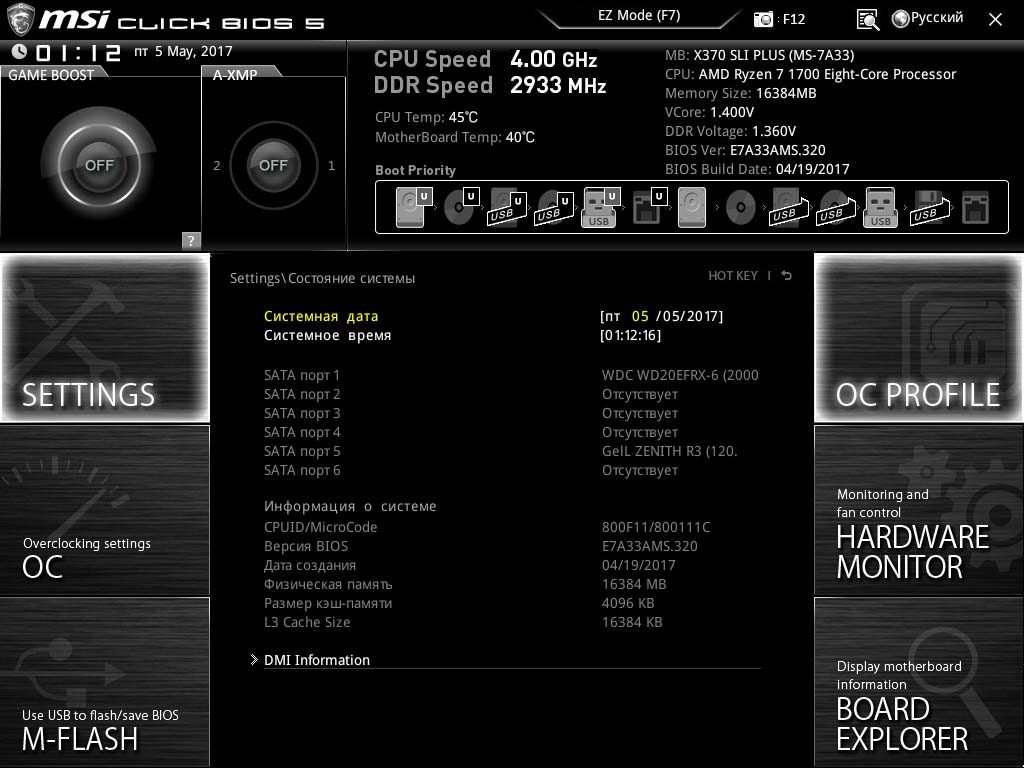The height and width of the screenshot is (768, 1024).
Task: Click the legacy network boot icon
Action: point(975,207)
